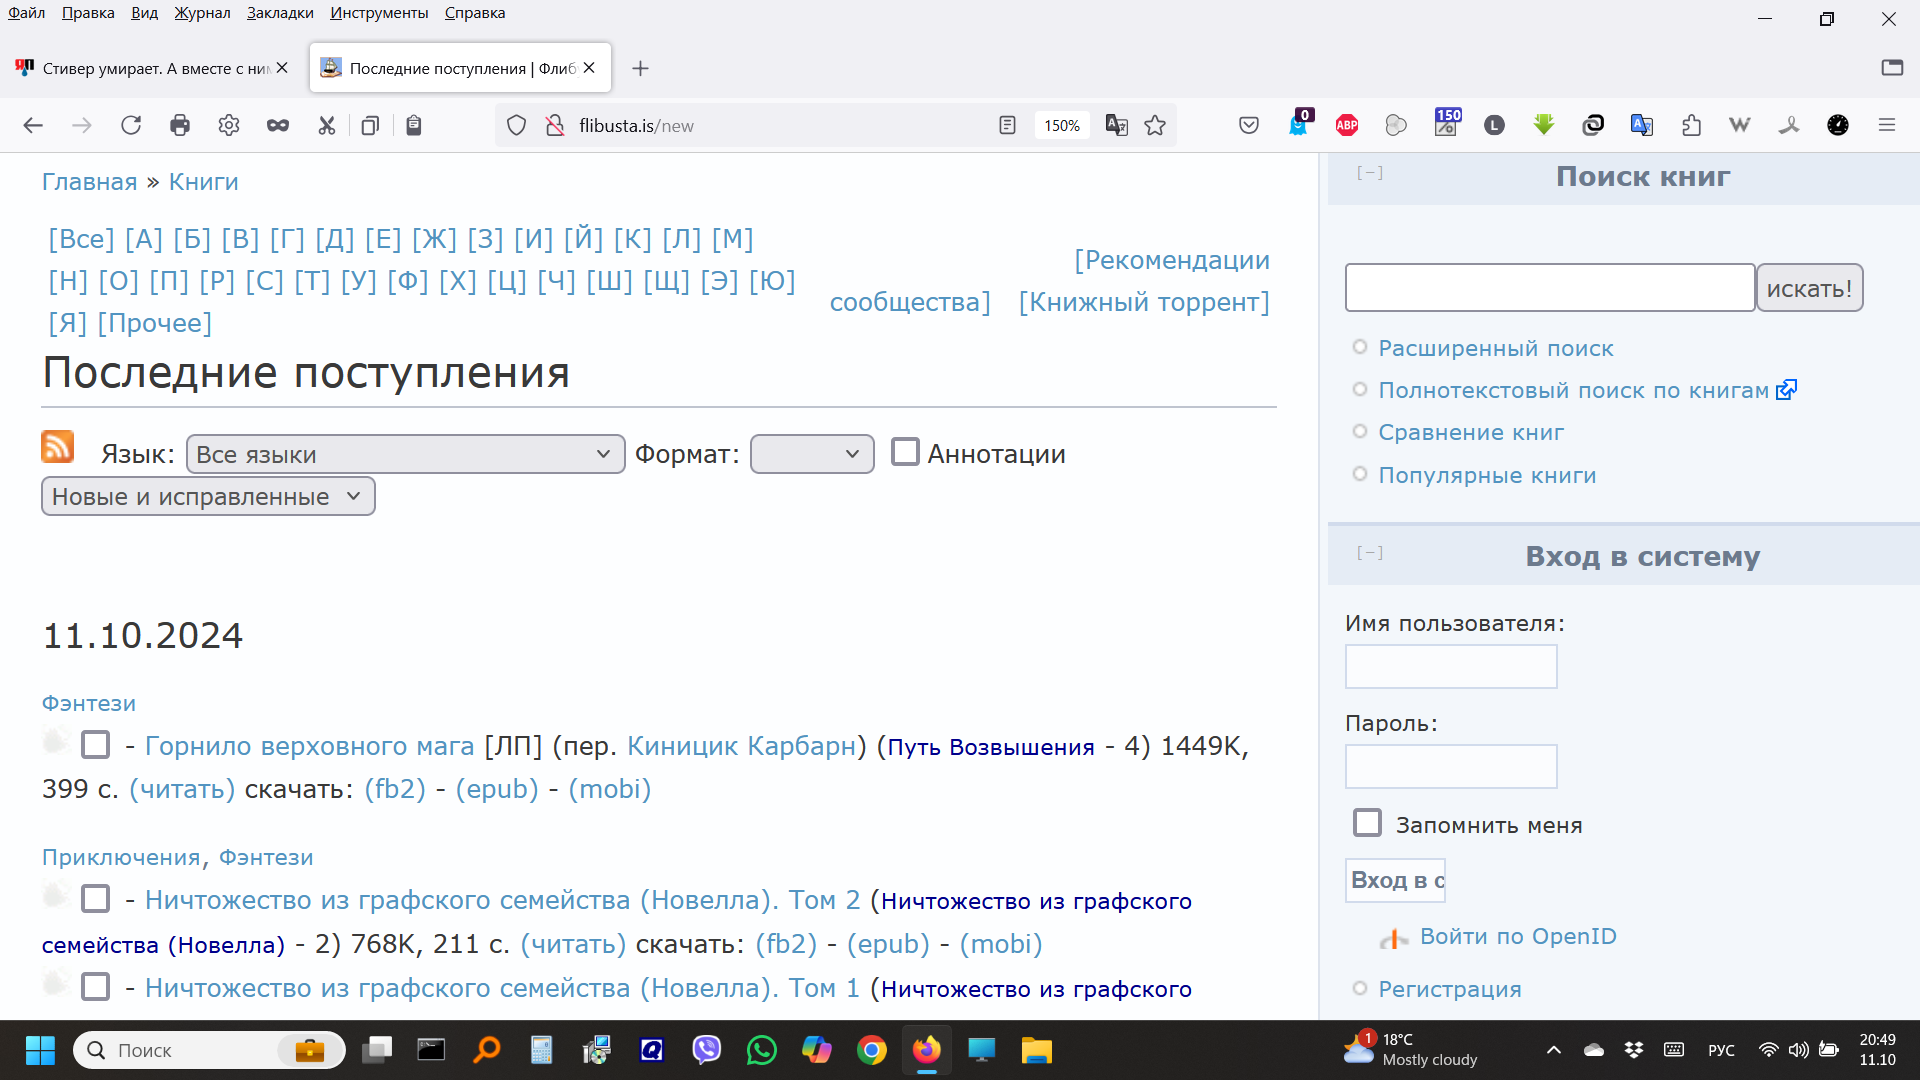This screenshot has width=1920, height=1080.
Task: Open the Все языки language dropdown
Action: point(405,454)
